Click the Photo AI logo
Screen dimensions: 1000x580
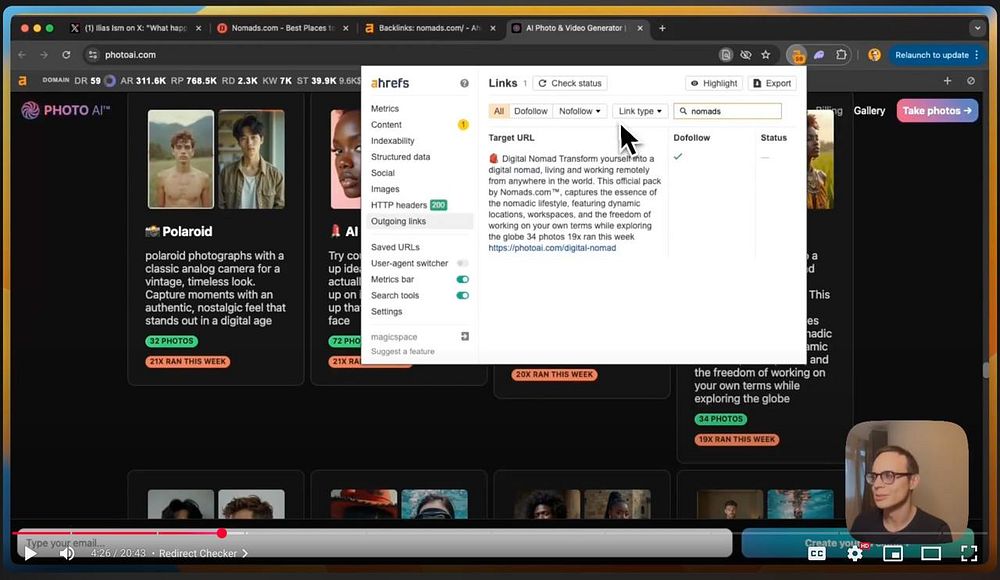click(65, 110)
